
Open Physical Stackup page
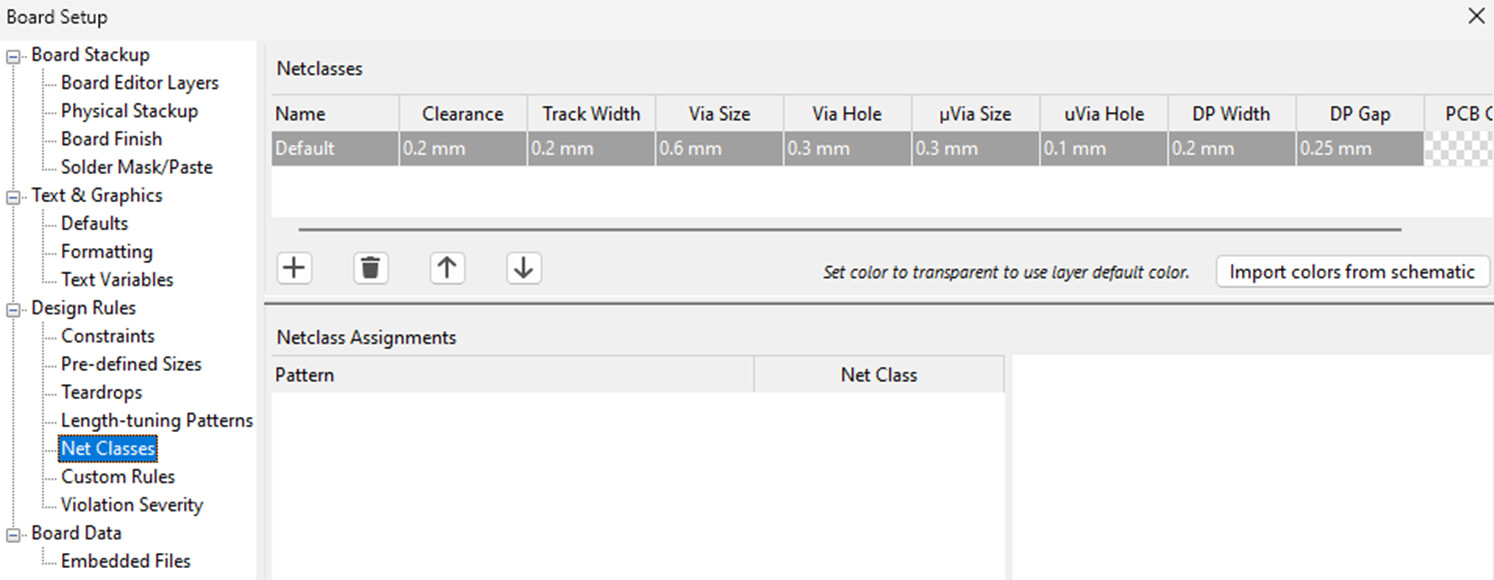(129, 111)
